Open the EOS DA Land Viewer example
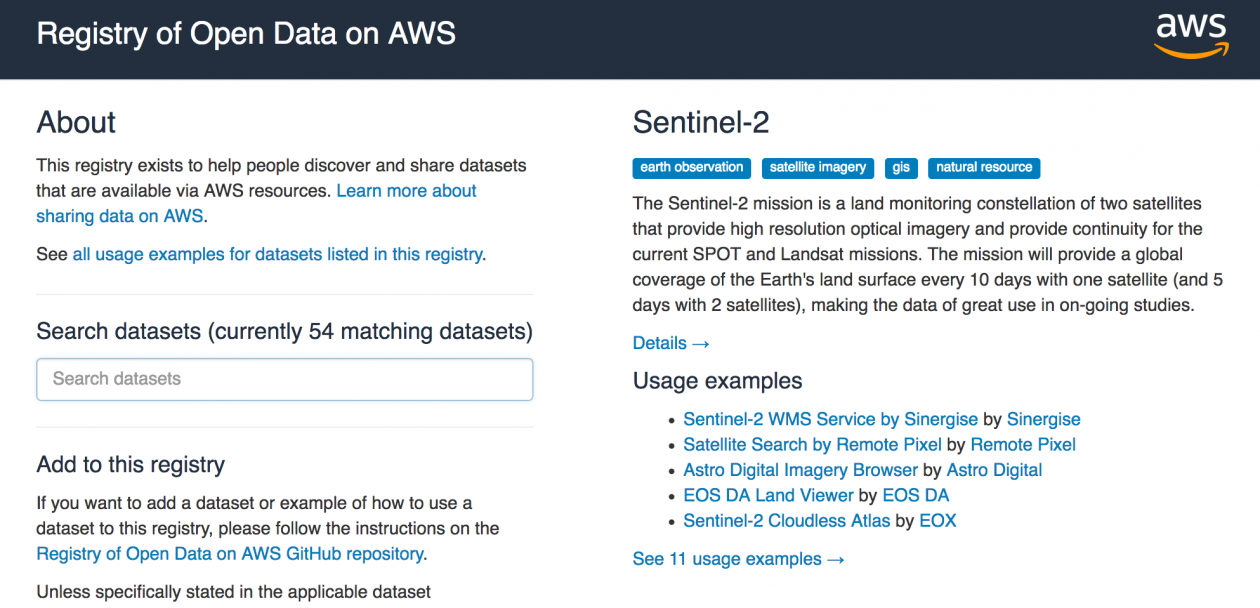 768,495
